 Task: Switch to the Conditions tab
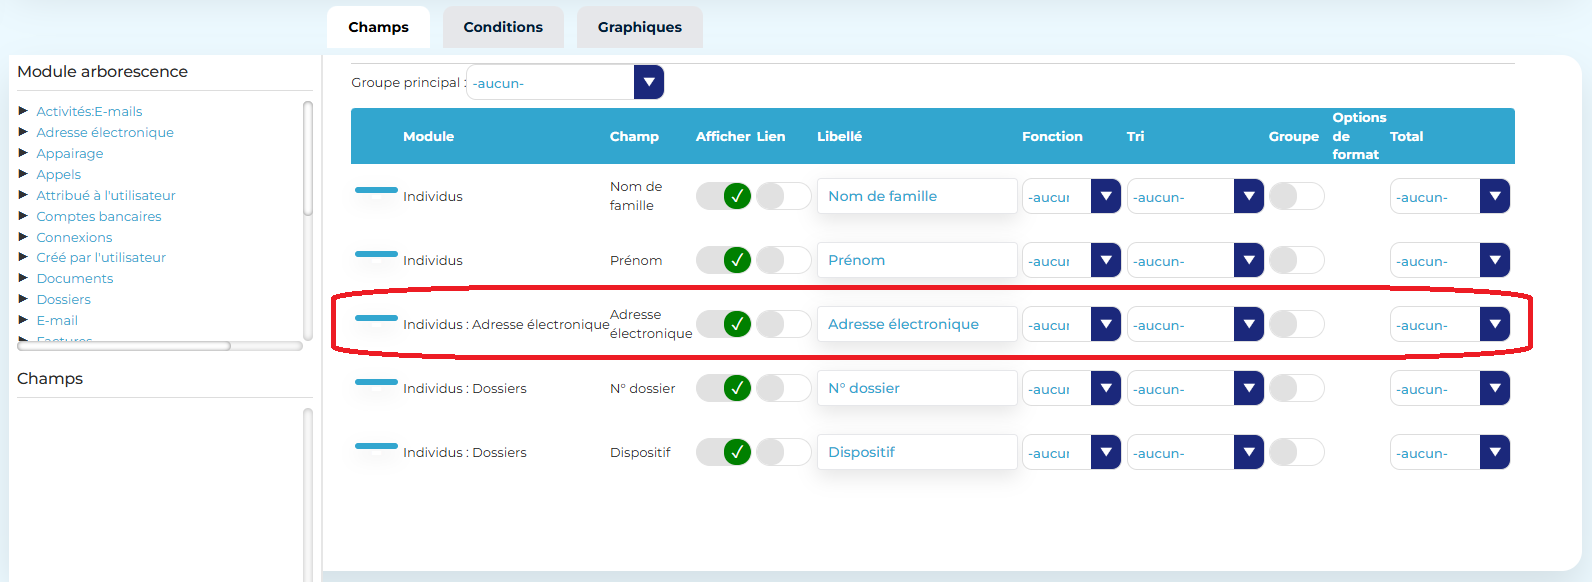[x=503, y=27]
